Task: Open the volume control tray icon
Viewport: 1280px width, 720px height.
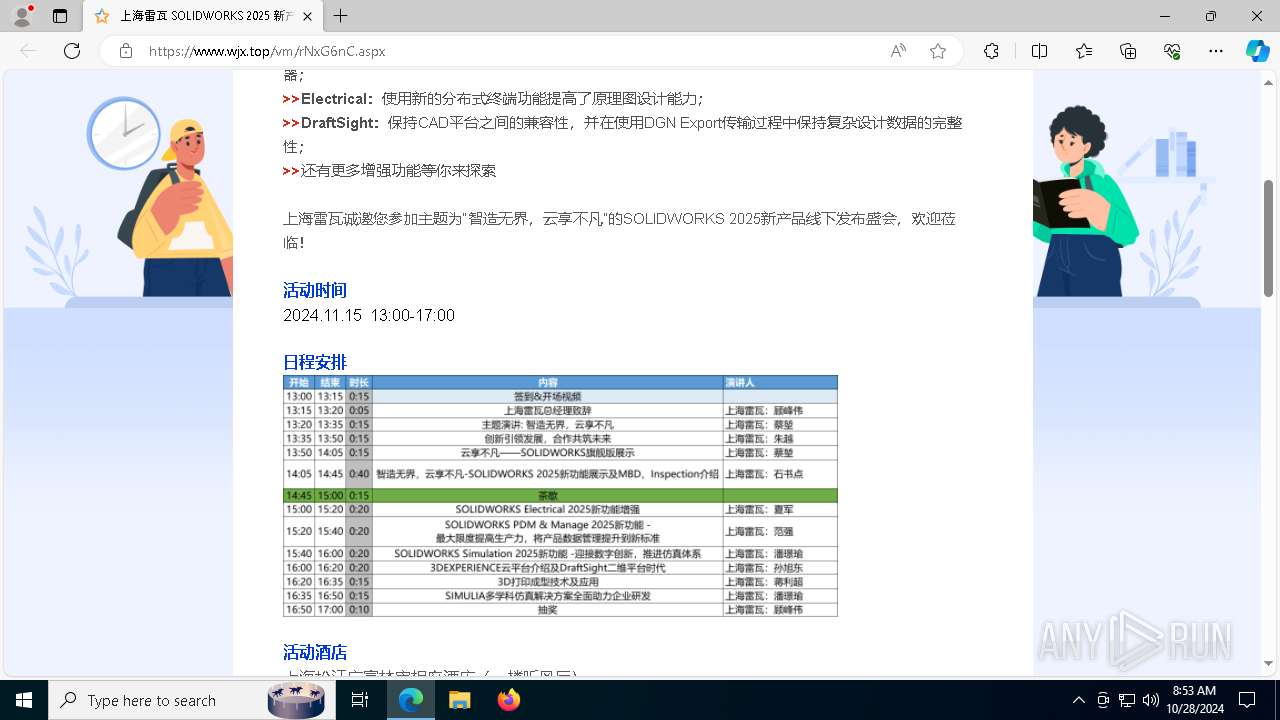Action: [1151, 700]
